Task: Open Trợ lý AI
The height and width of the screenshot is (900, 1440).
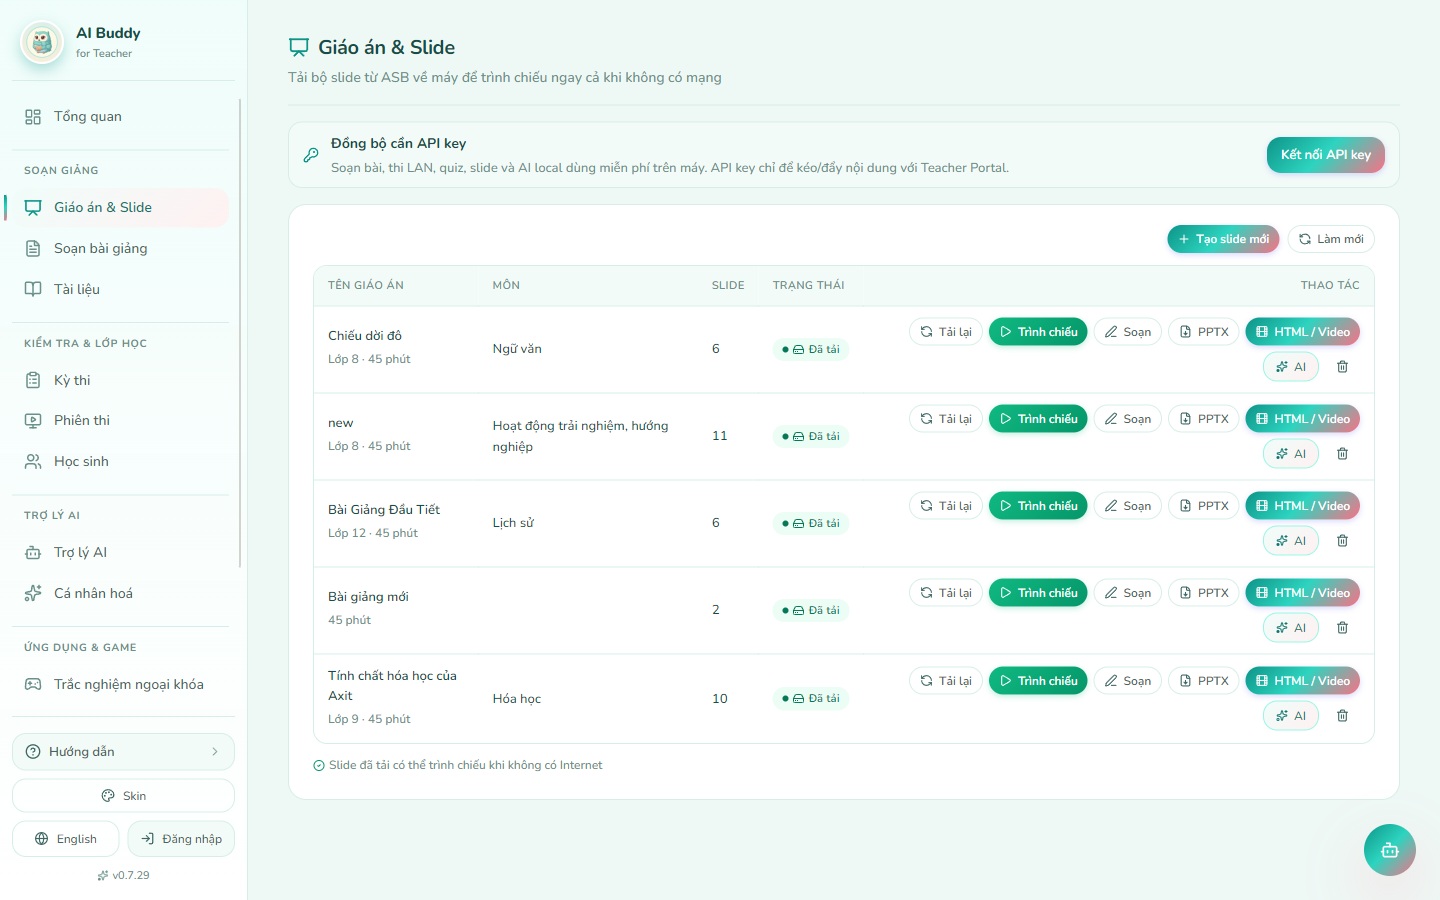Action: click(x=120, y=553)
